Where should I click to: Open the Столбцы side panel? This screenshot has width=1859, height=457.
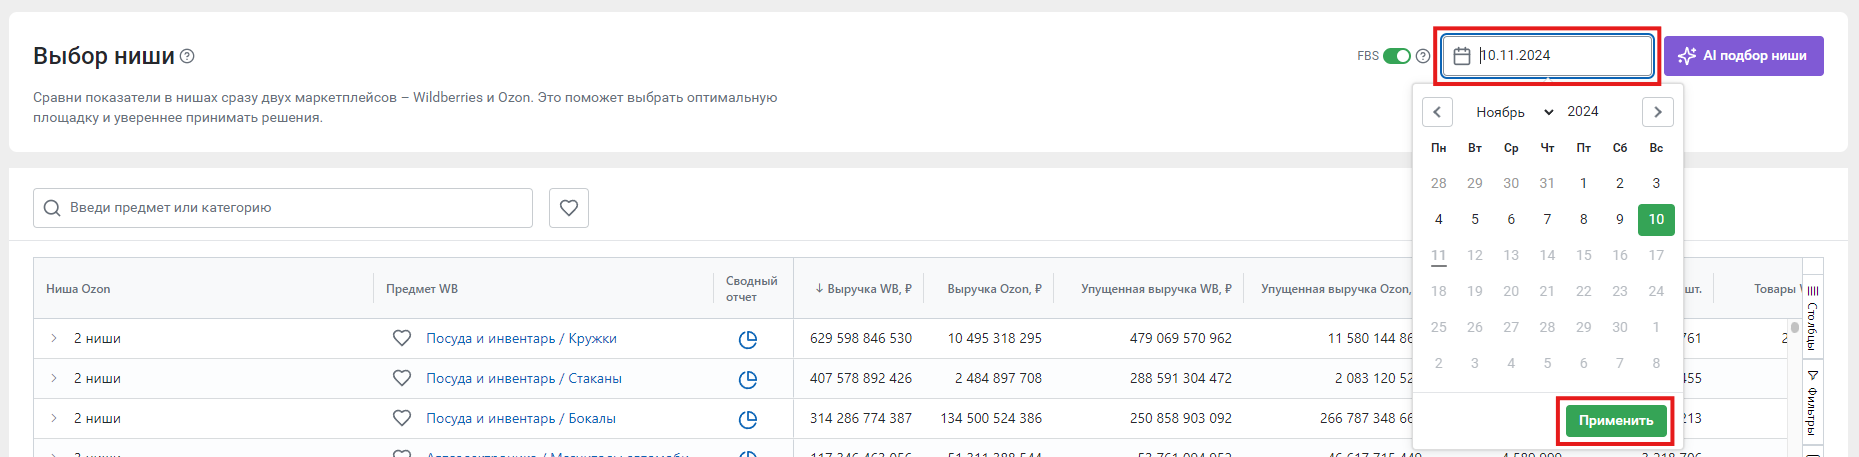point(1813,317)
